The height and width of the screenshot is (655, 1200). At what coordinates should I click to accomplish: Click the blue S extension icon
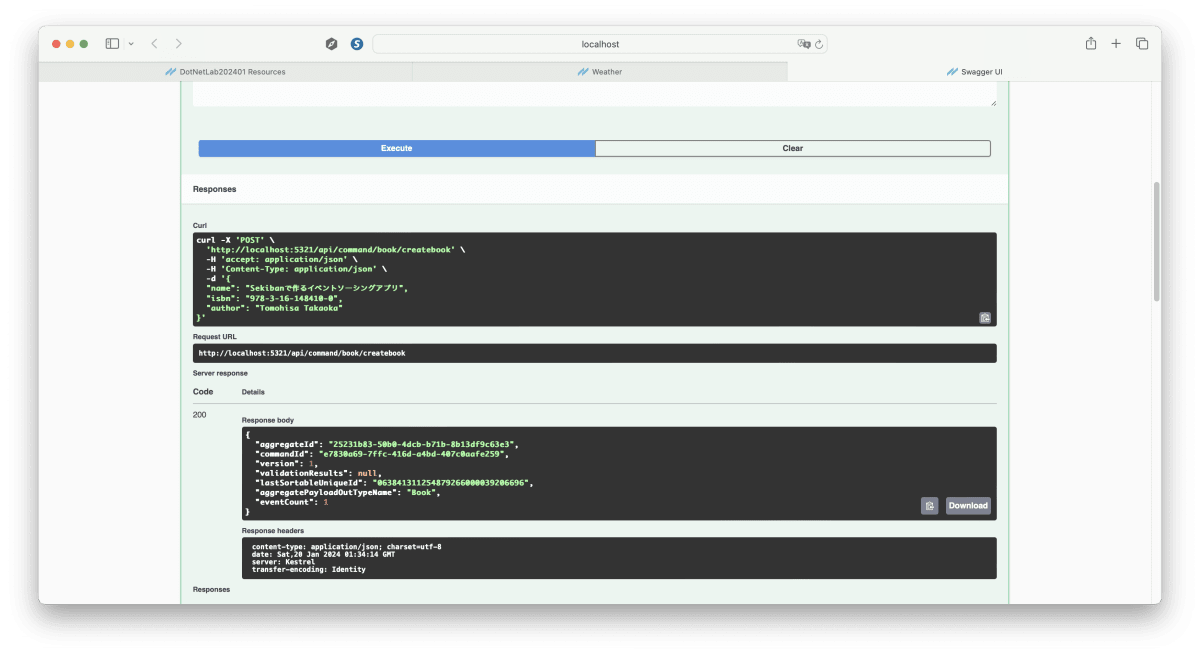(x=357, y=44)
